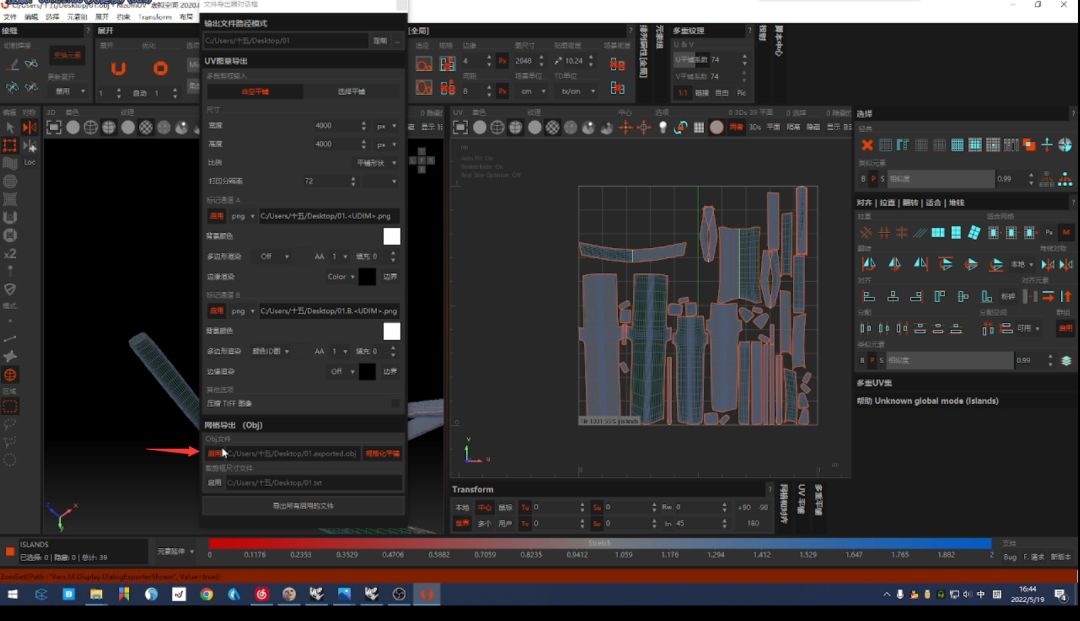Pick the orange rectangle select tool
This screenshot has width=1080, height=621.
tap(10, 145)
